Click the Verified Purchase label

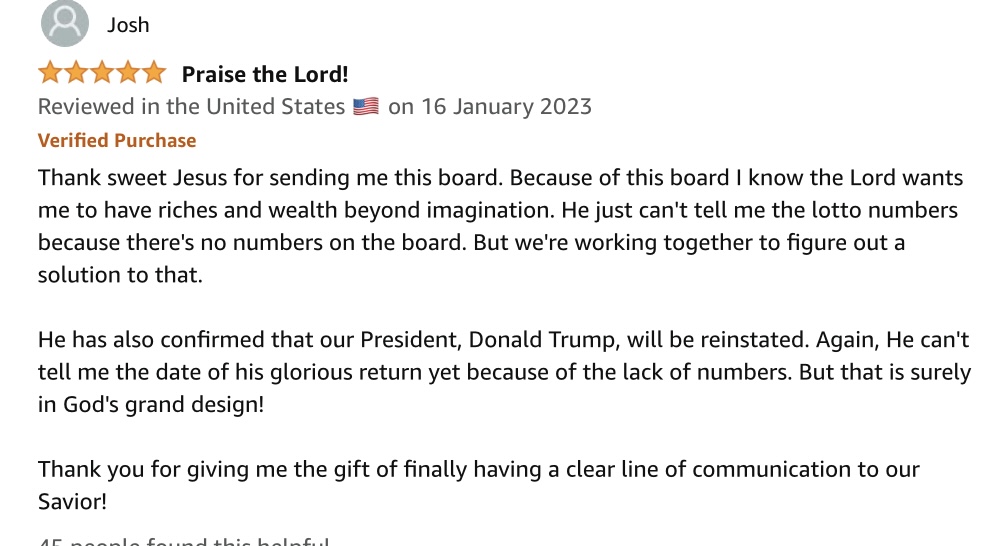pyautogui.click(x=117, y=141)
